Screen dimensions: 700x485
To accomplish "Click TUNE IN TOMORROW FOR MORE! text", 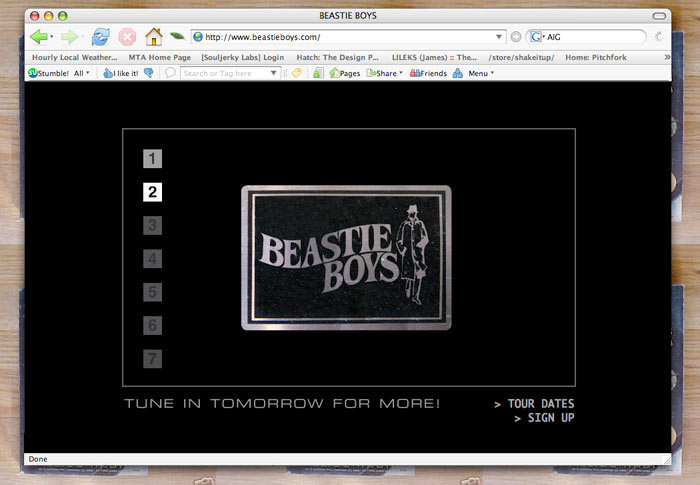I will coord(282,404).
